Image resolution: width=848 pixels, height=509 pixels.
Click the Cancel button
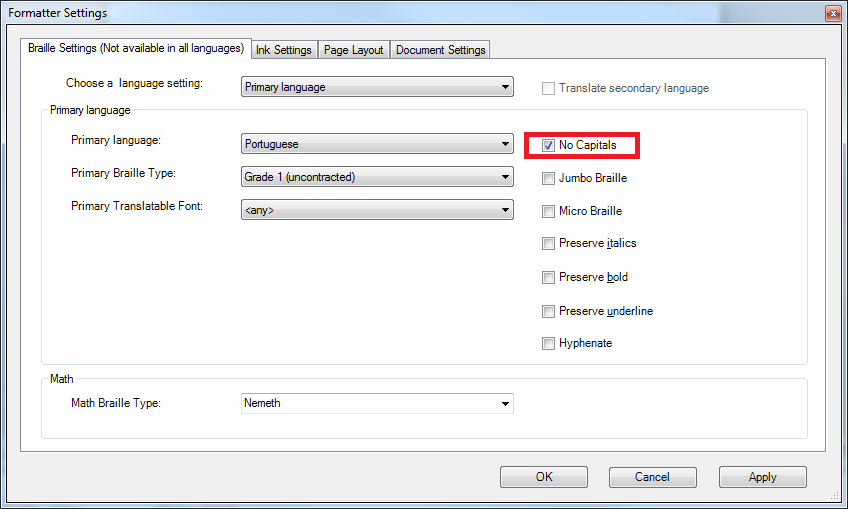[652, 477]
